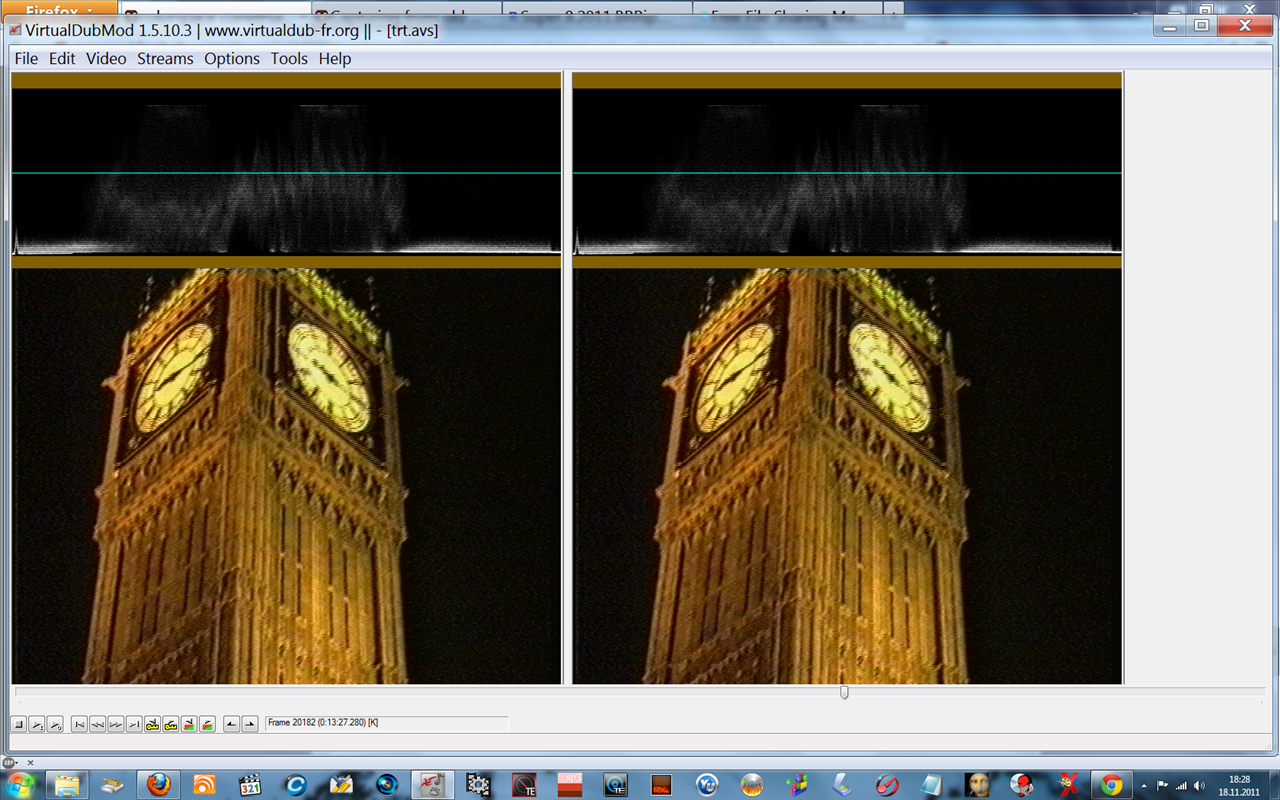
Task: Switch to Firefox in the taskbar
Action: tap(158, 785)
